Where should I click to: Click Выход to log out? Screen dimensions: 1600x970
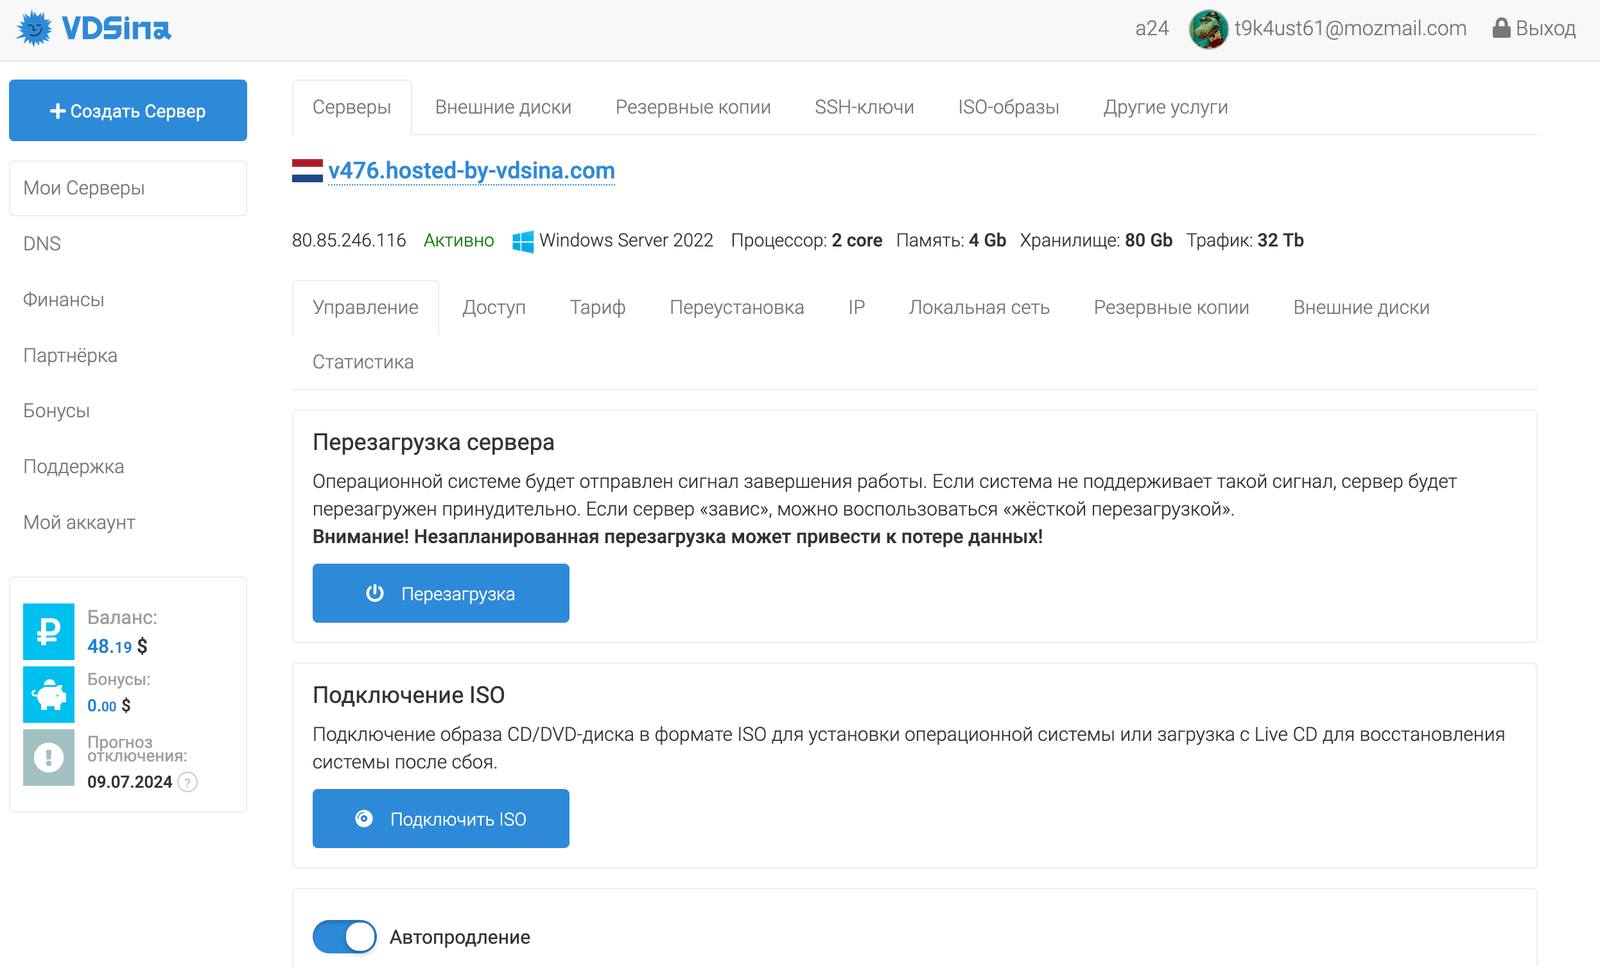point(1534,28)
